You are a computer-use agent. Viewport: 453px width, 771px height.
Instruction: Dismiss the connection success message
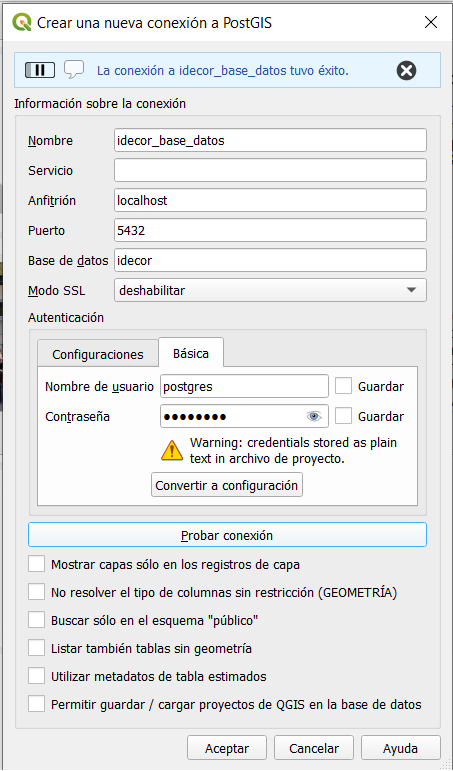406,71
